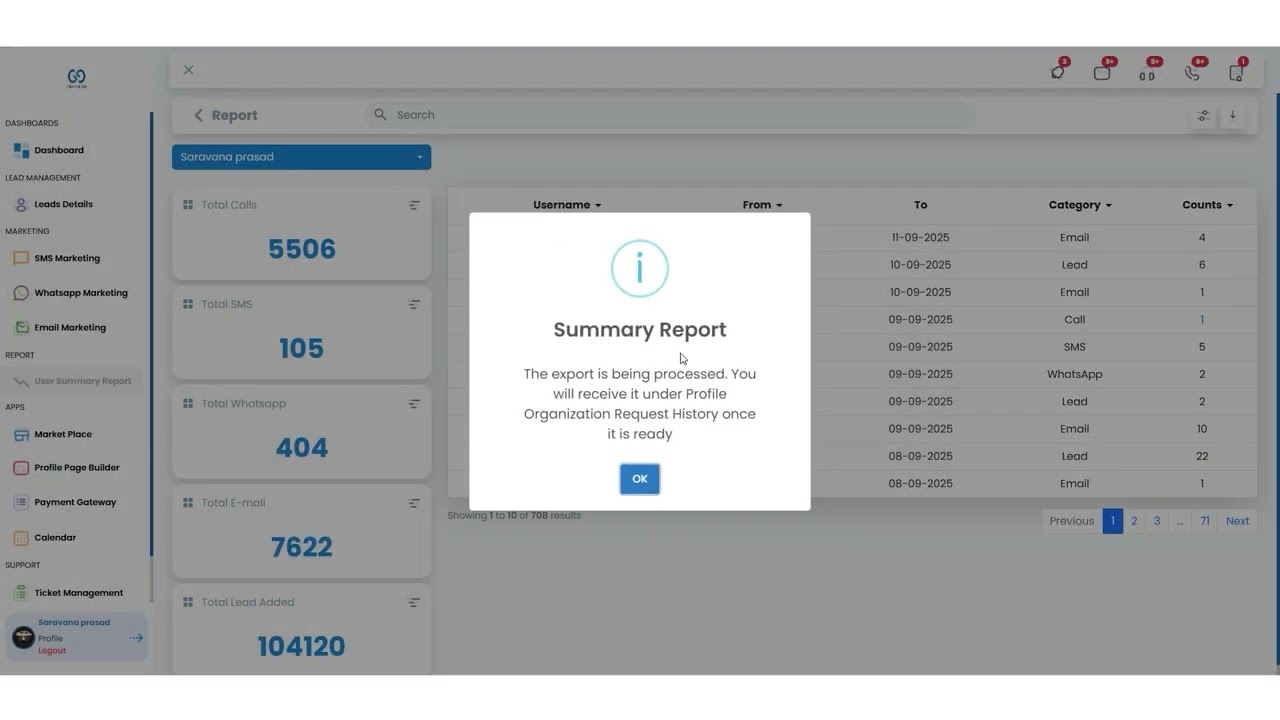The width and height of the screenshot is (1280, 720).
Task: Click the download arrow export icon
Action: 1232,115
